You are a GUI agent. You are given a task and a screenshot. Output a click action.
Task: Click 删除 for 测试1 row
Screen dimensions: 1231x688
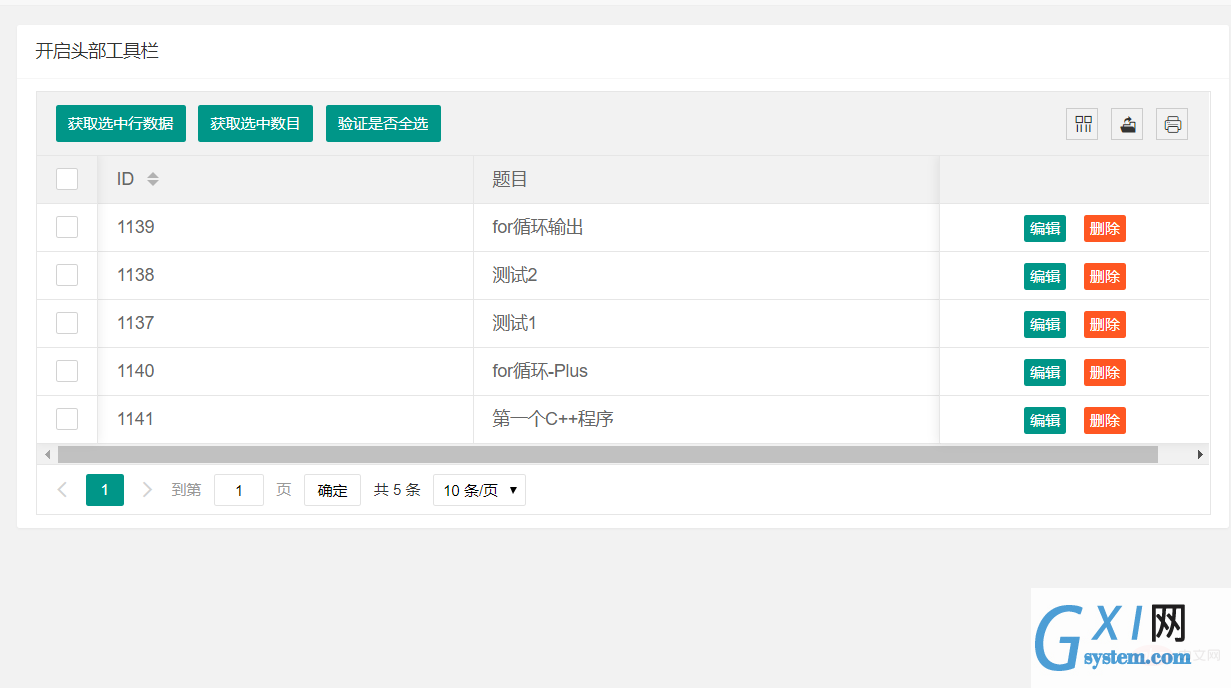point(1105,324)
